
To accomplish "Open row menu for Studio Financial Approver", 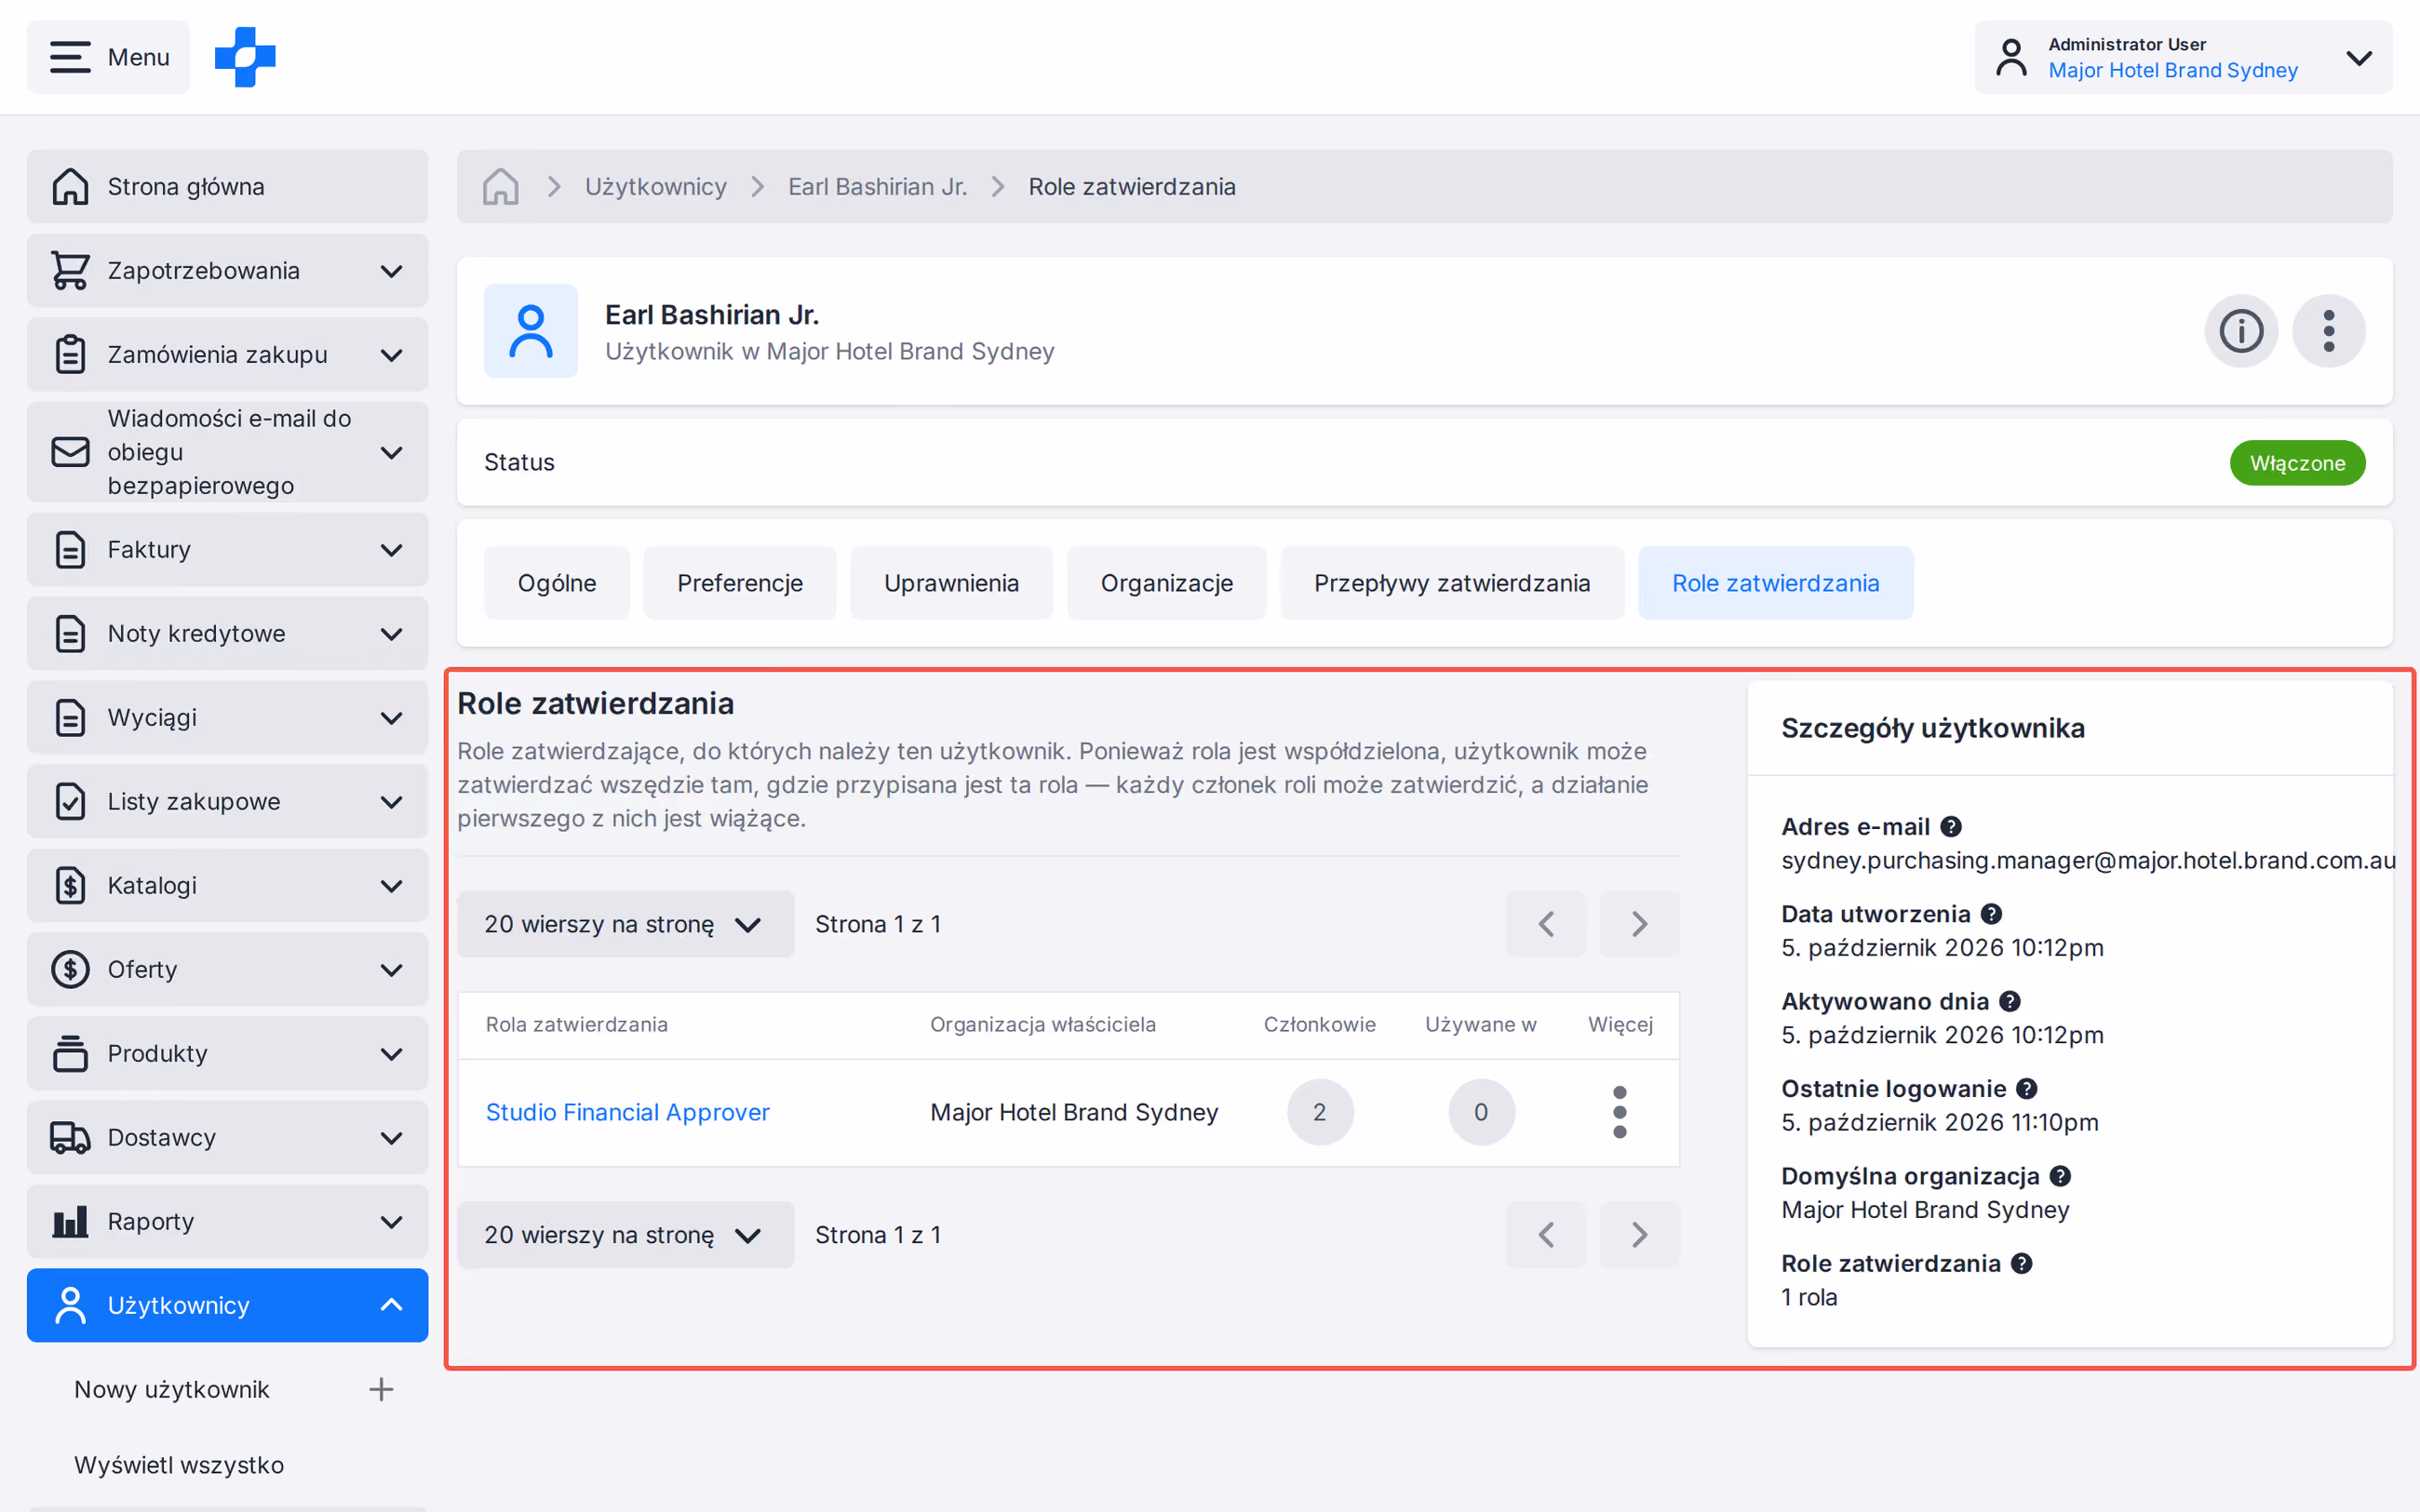I will pos(1620,1112).
